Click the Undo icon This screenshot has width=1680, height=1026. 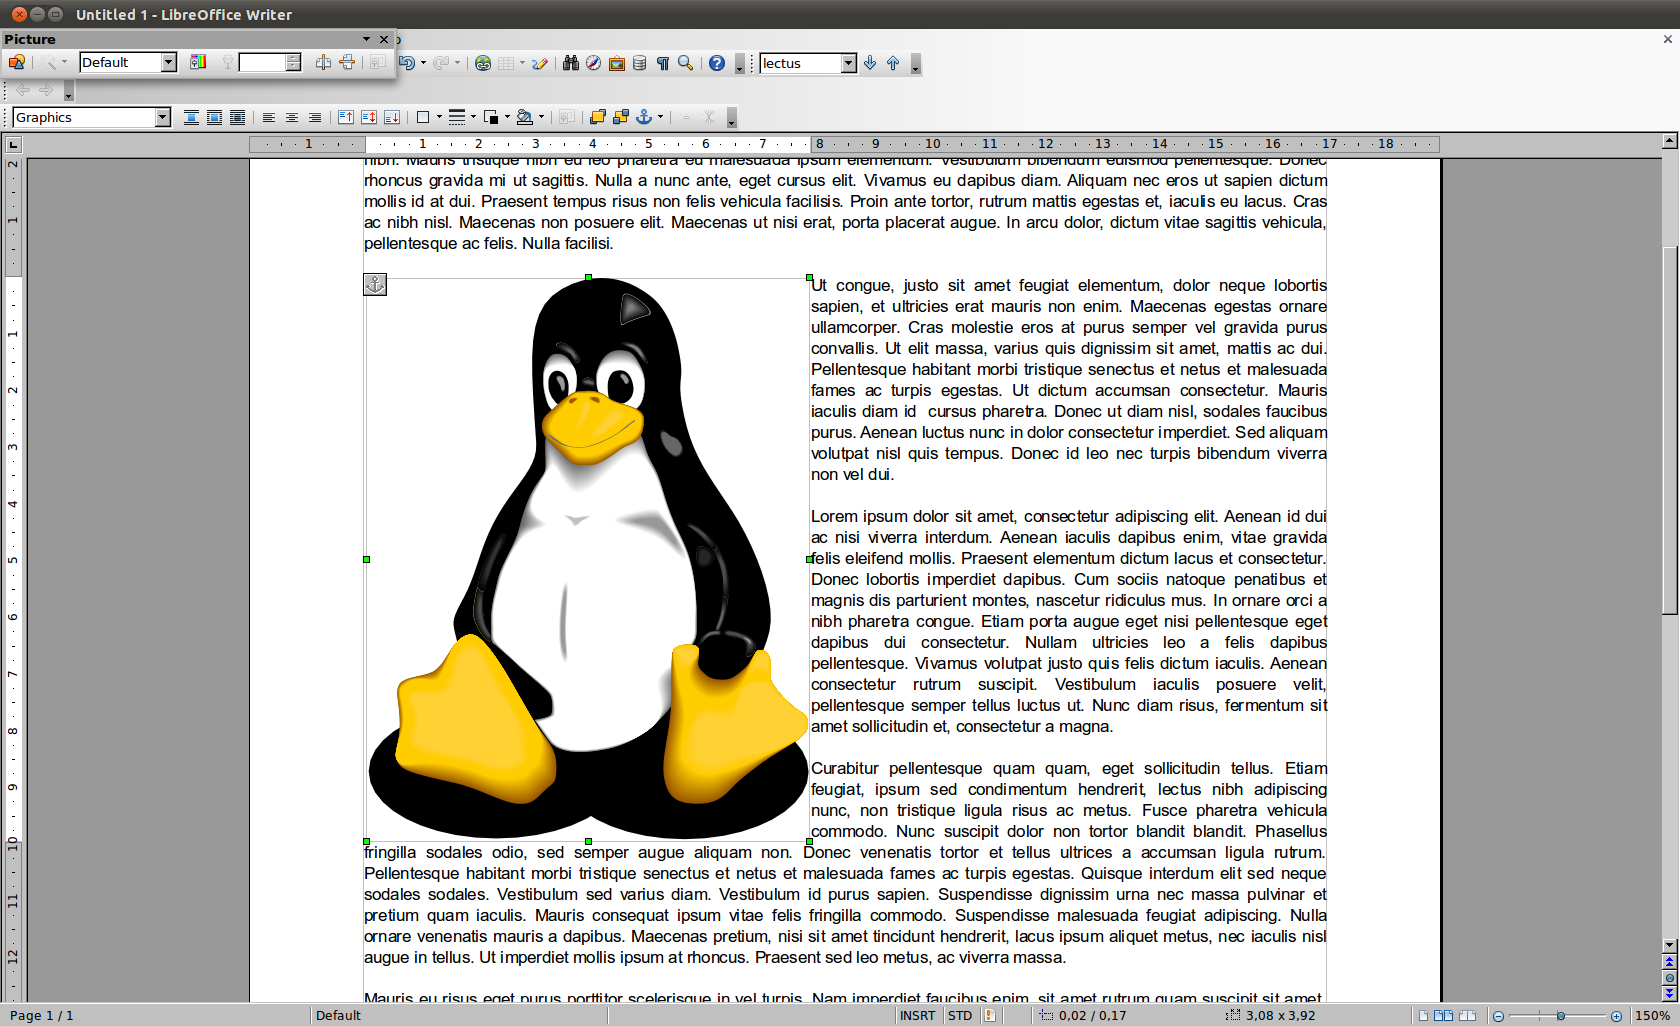click(406, 63)
